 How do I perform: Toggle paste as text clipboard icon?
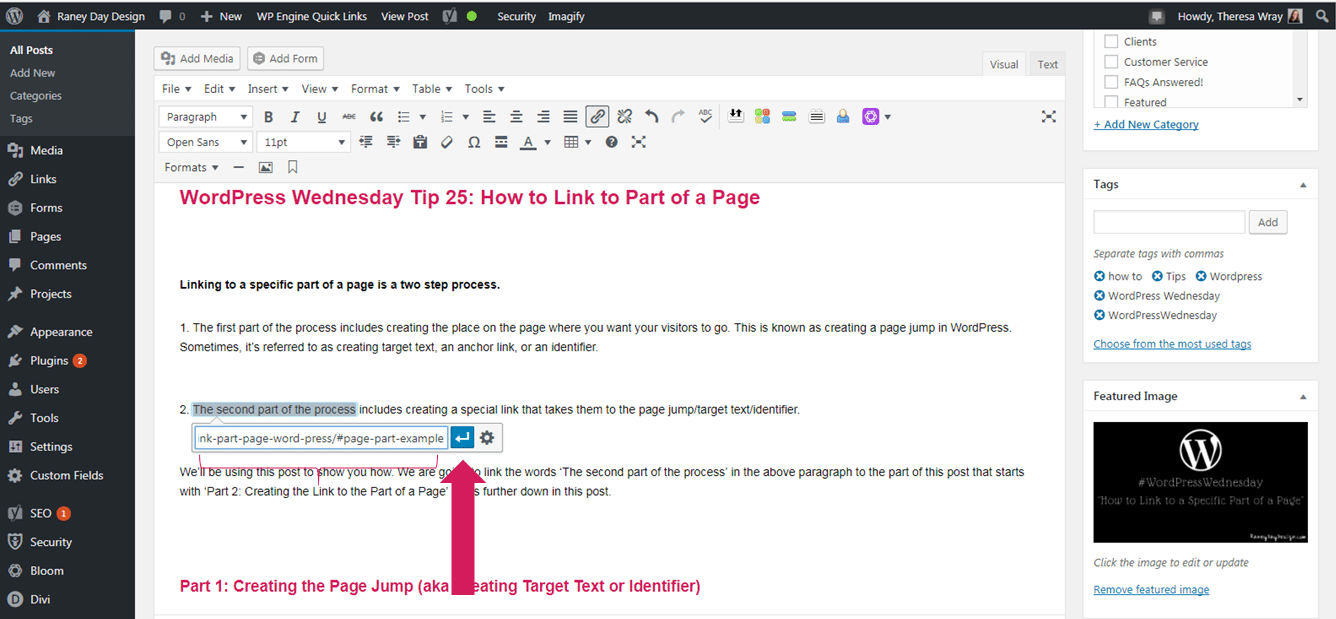coord(420,142)
